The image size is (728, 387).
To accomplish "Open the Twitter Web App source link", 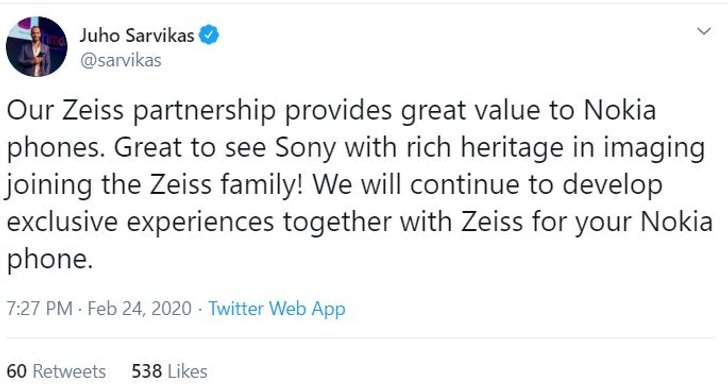I will point(277,309).
